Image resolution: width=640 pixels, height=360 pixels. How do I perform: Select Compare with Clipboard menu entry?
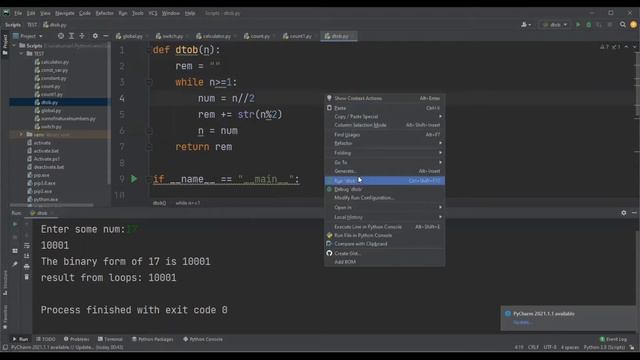click(x=384, y=244)
